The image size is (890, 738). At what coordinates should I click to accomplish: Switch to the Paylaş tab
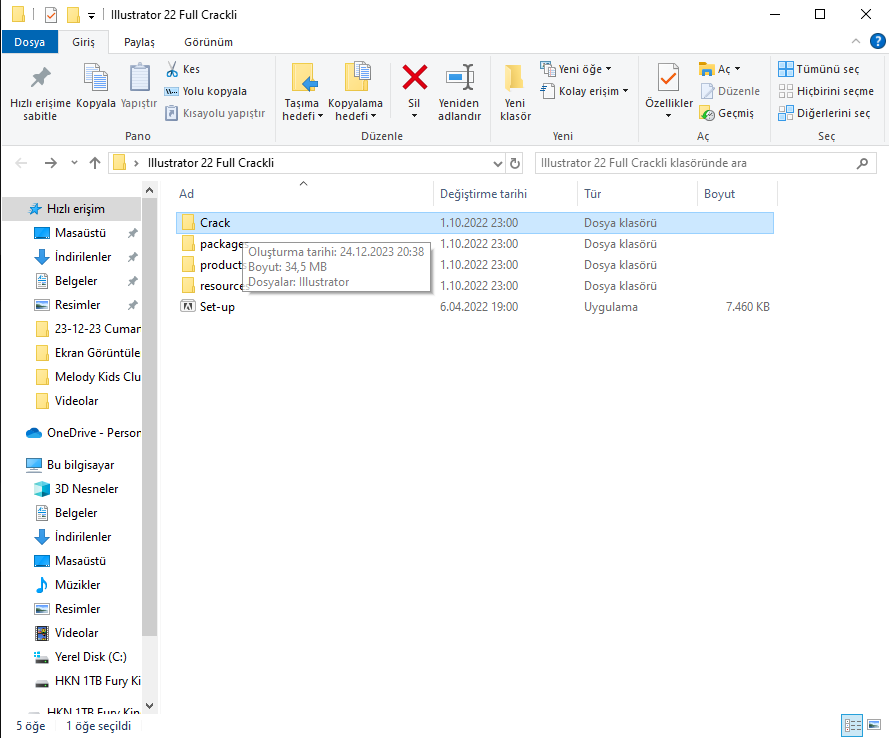(139, 42)
